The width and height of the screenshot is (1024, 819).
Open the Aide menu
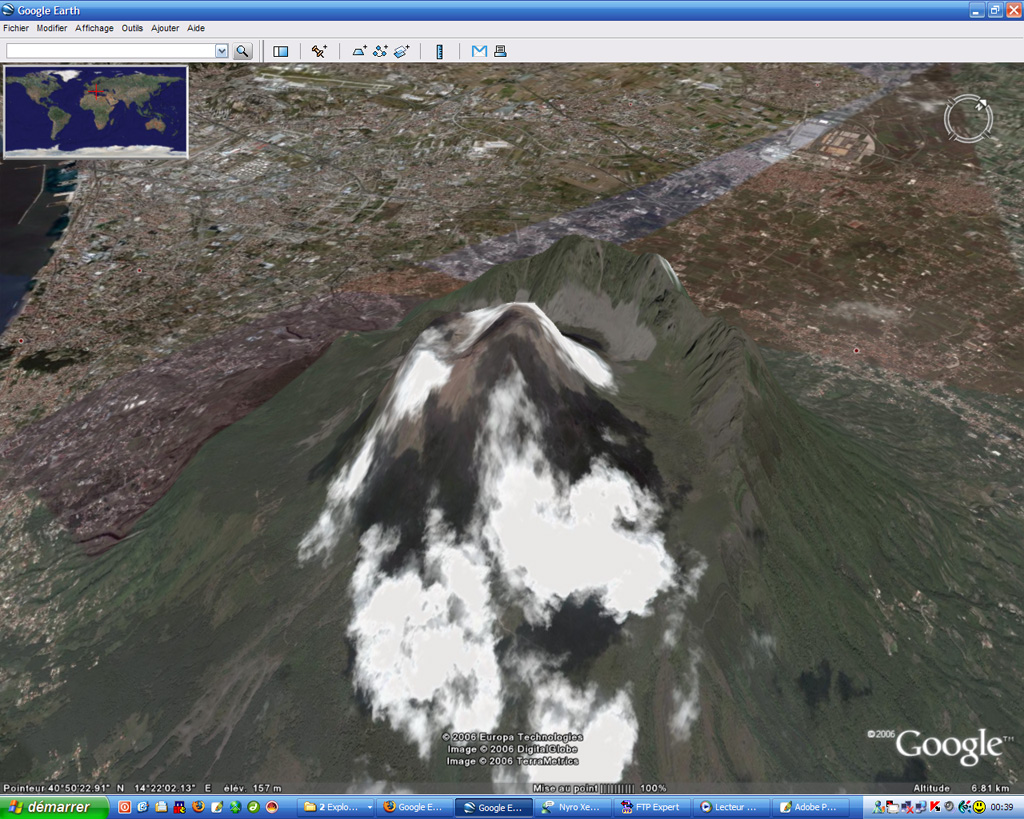(x=196, y=28)
